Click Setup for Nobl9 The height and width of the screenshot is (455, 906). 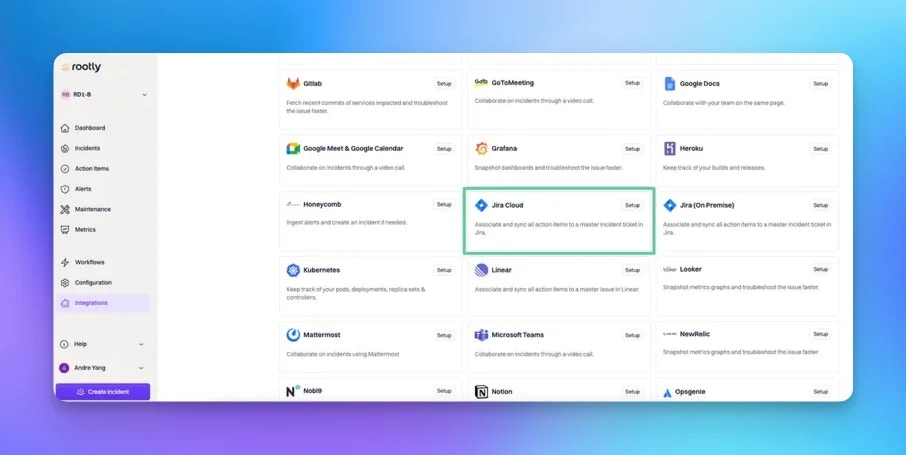coord(444,391)
